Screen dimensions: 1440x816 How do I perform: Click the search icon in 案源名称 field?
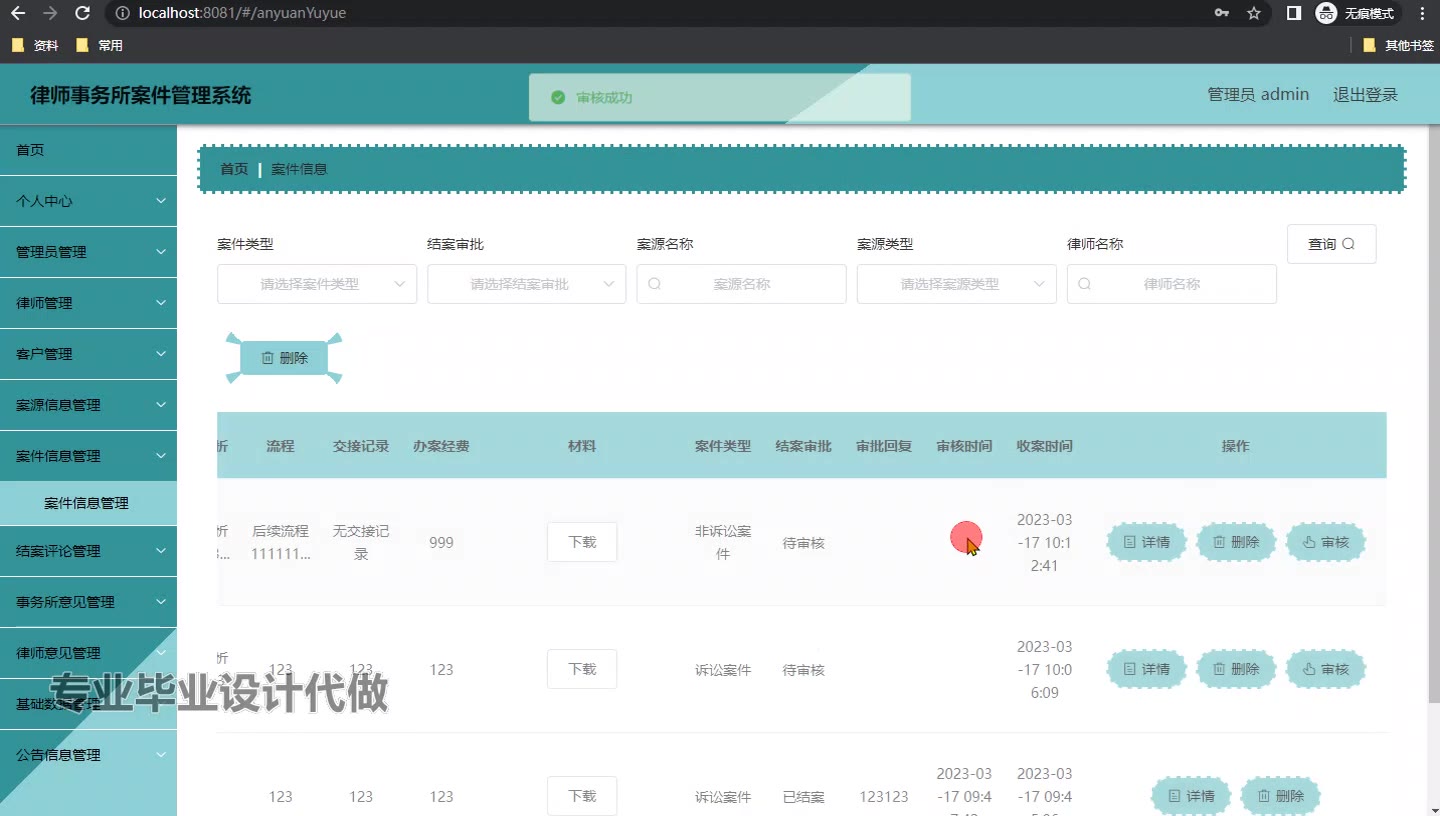[655, 284]
